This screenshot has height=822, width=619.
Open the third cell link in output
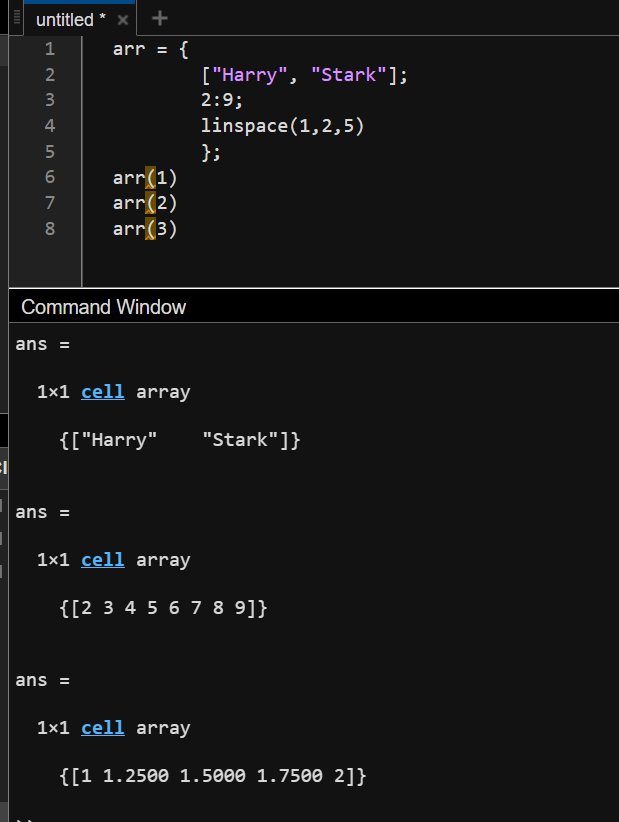tap(103, 727)
